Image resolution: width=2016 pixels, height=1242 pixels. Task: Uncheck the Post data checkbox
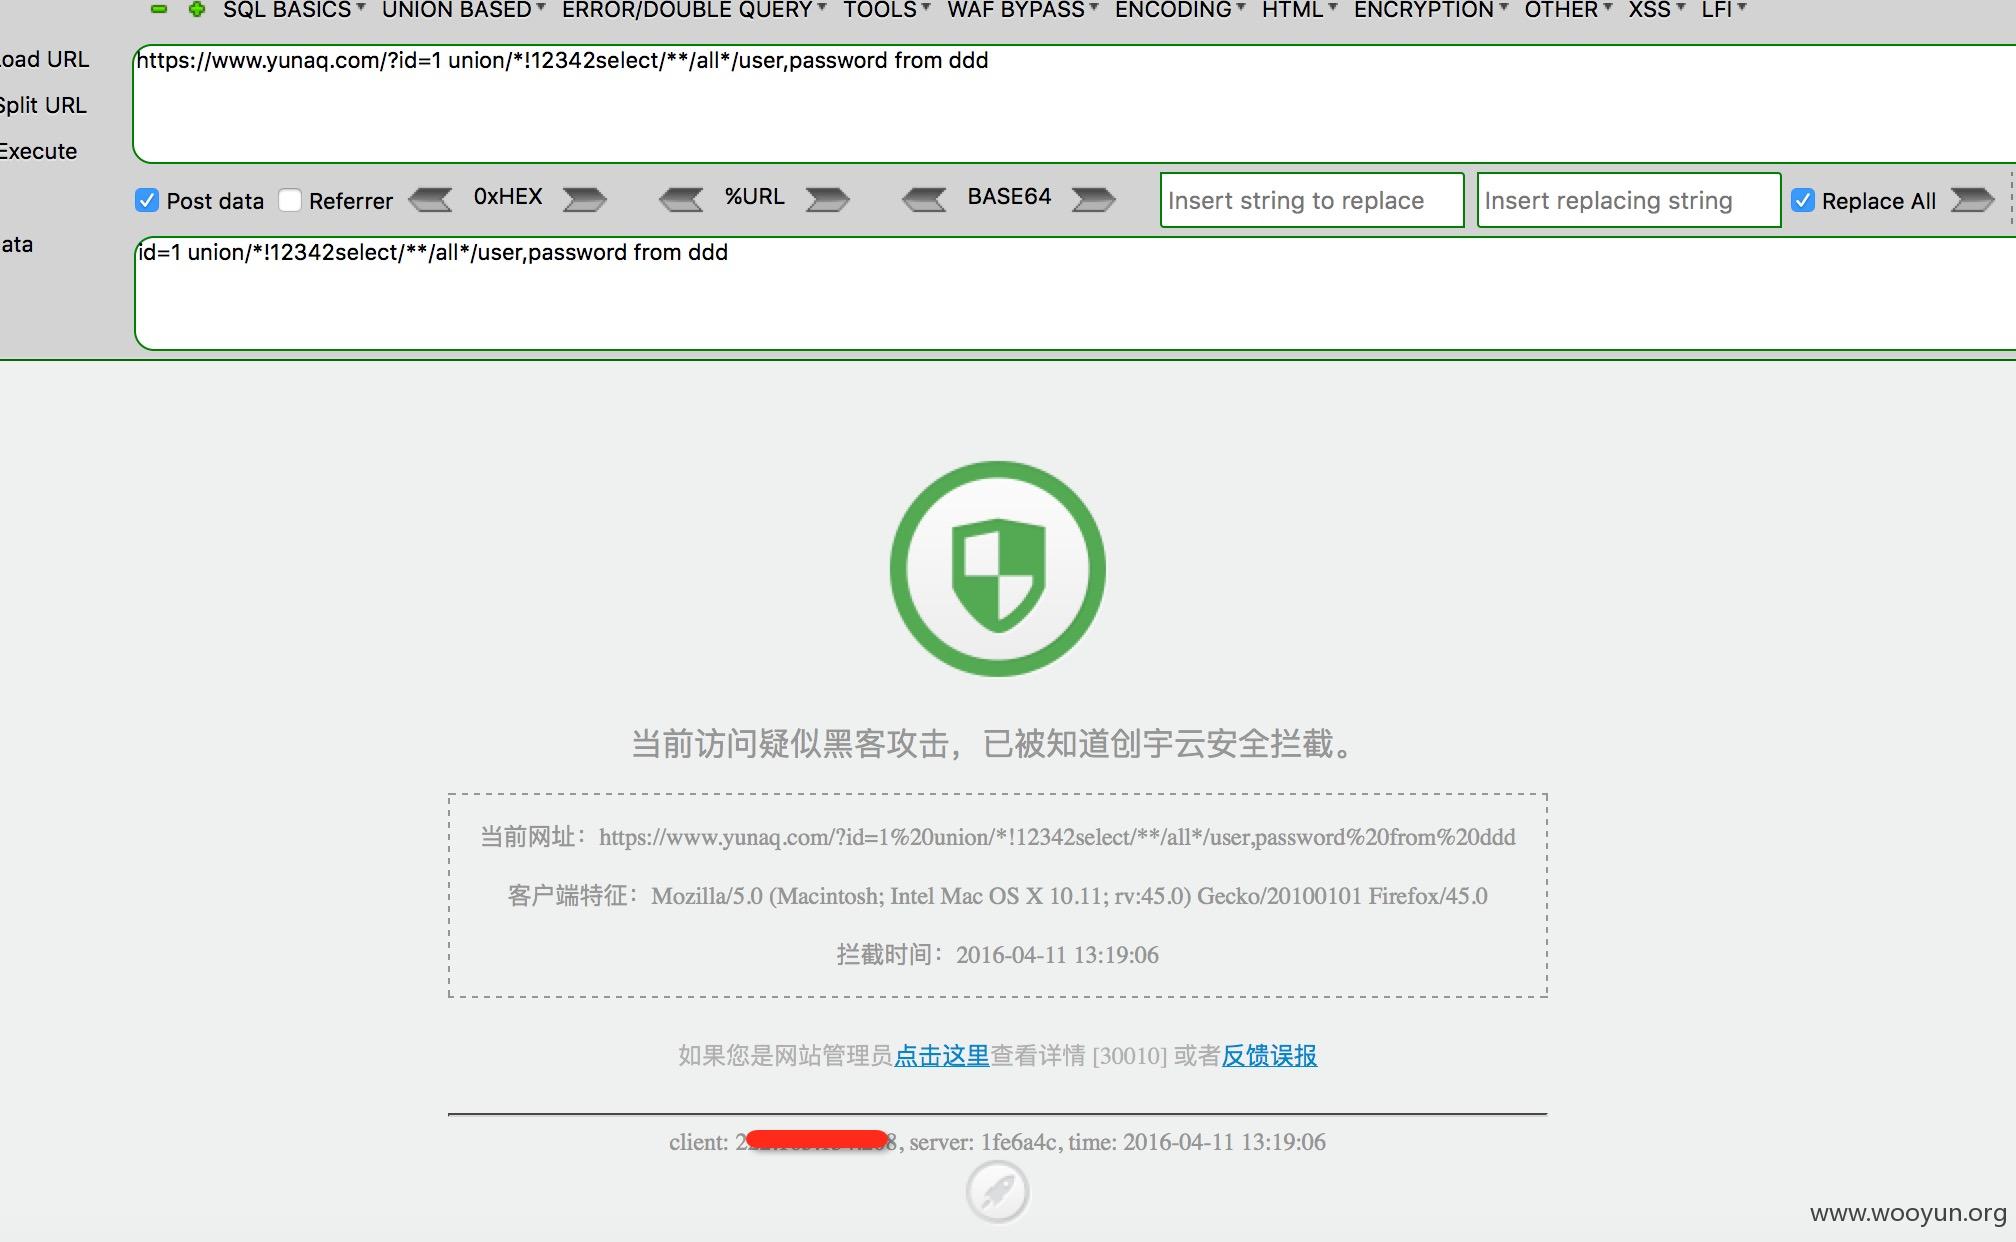tap(147, 200)
